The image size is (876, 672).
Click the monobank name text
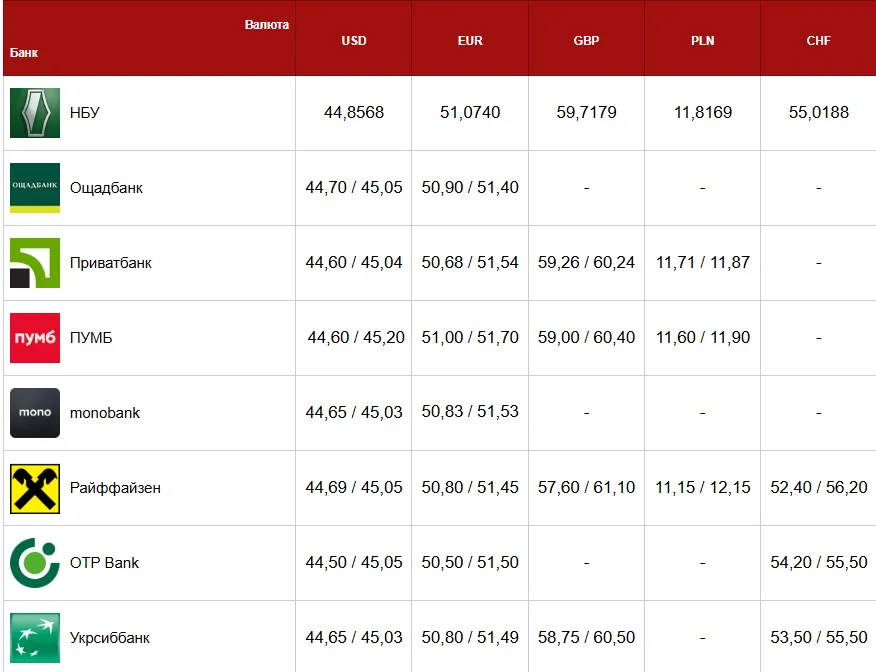(104, 413)
